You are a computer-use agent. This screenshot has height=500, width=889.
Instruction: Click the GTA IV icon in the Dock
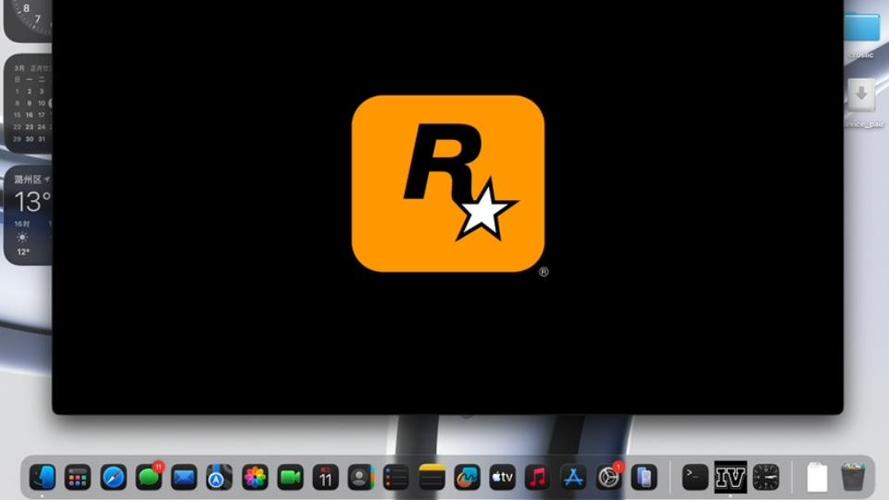730,477
